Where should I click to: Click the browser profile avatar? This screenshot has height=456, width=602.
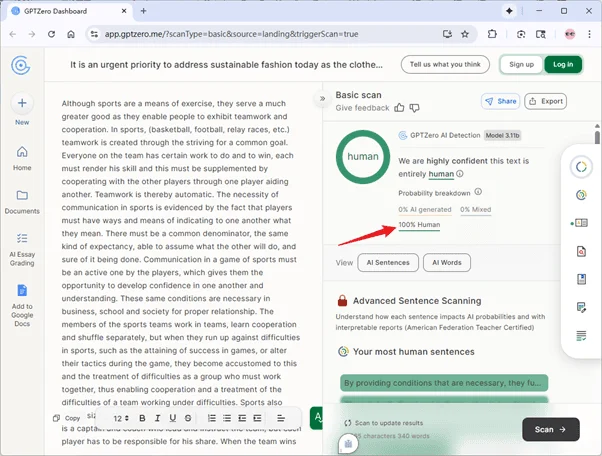(x=570, y=34)
